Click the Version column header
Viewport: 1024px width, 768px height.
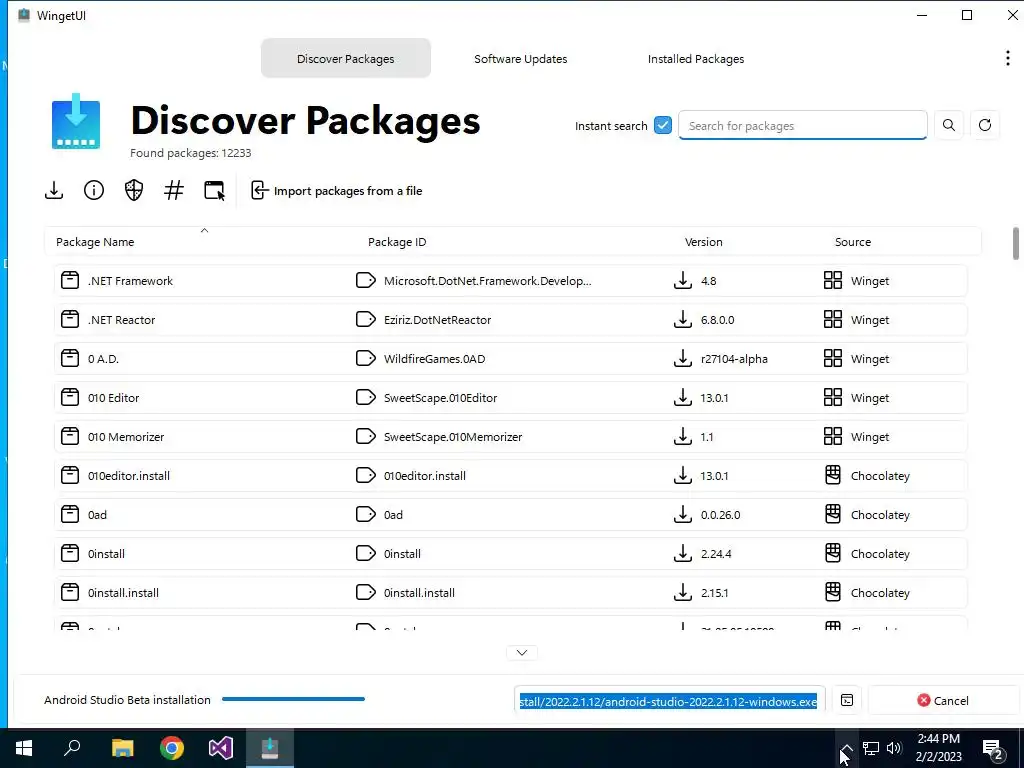pos(703,242)
